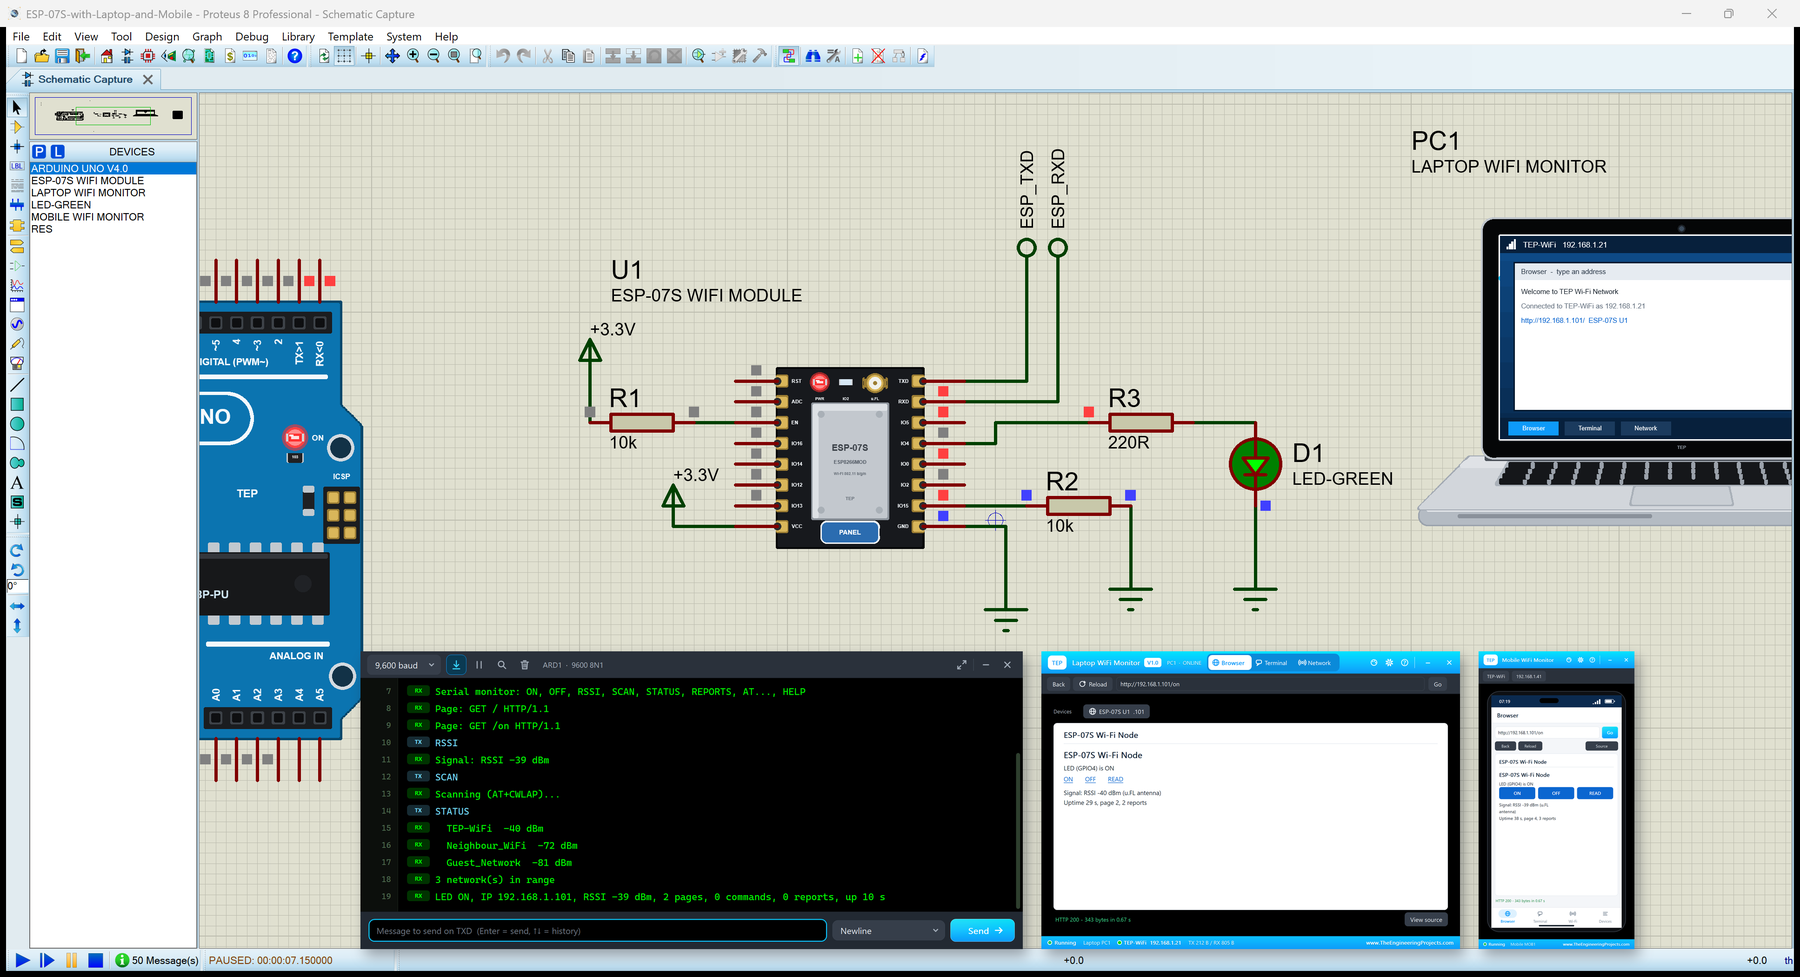Select the Component mode tool in sidebar
The image size is (1800, 977).
(x=17, y=127)
